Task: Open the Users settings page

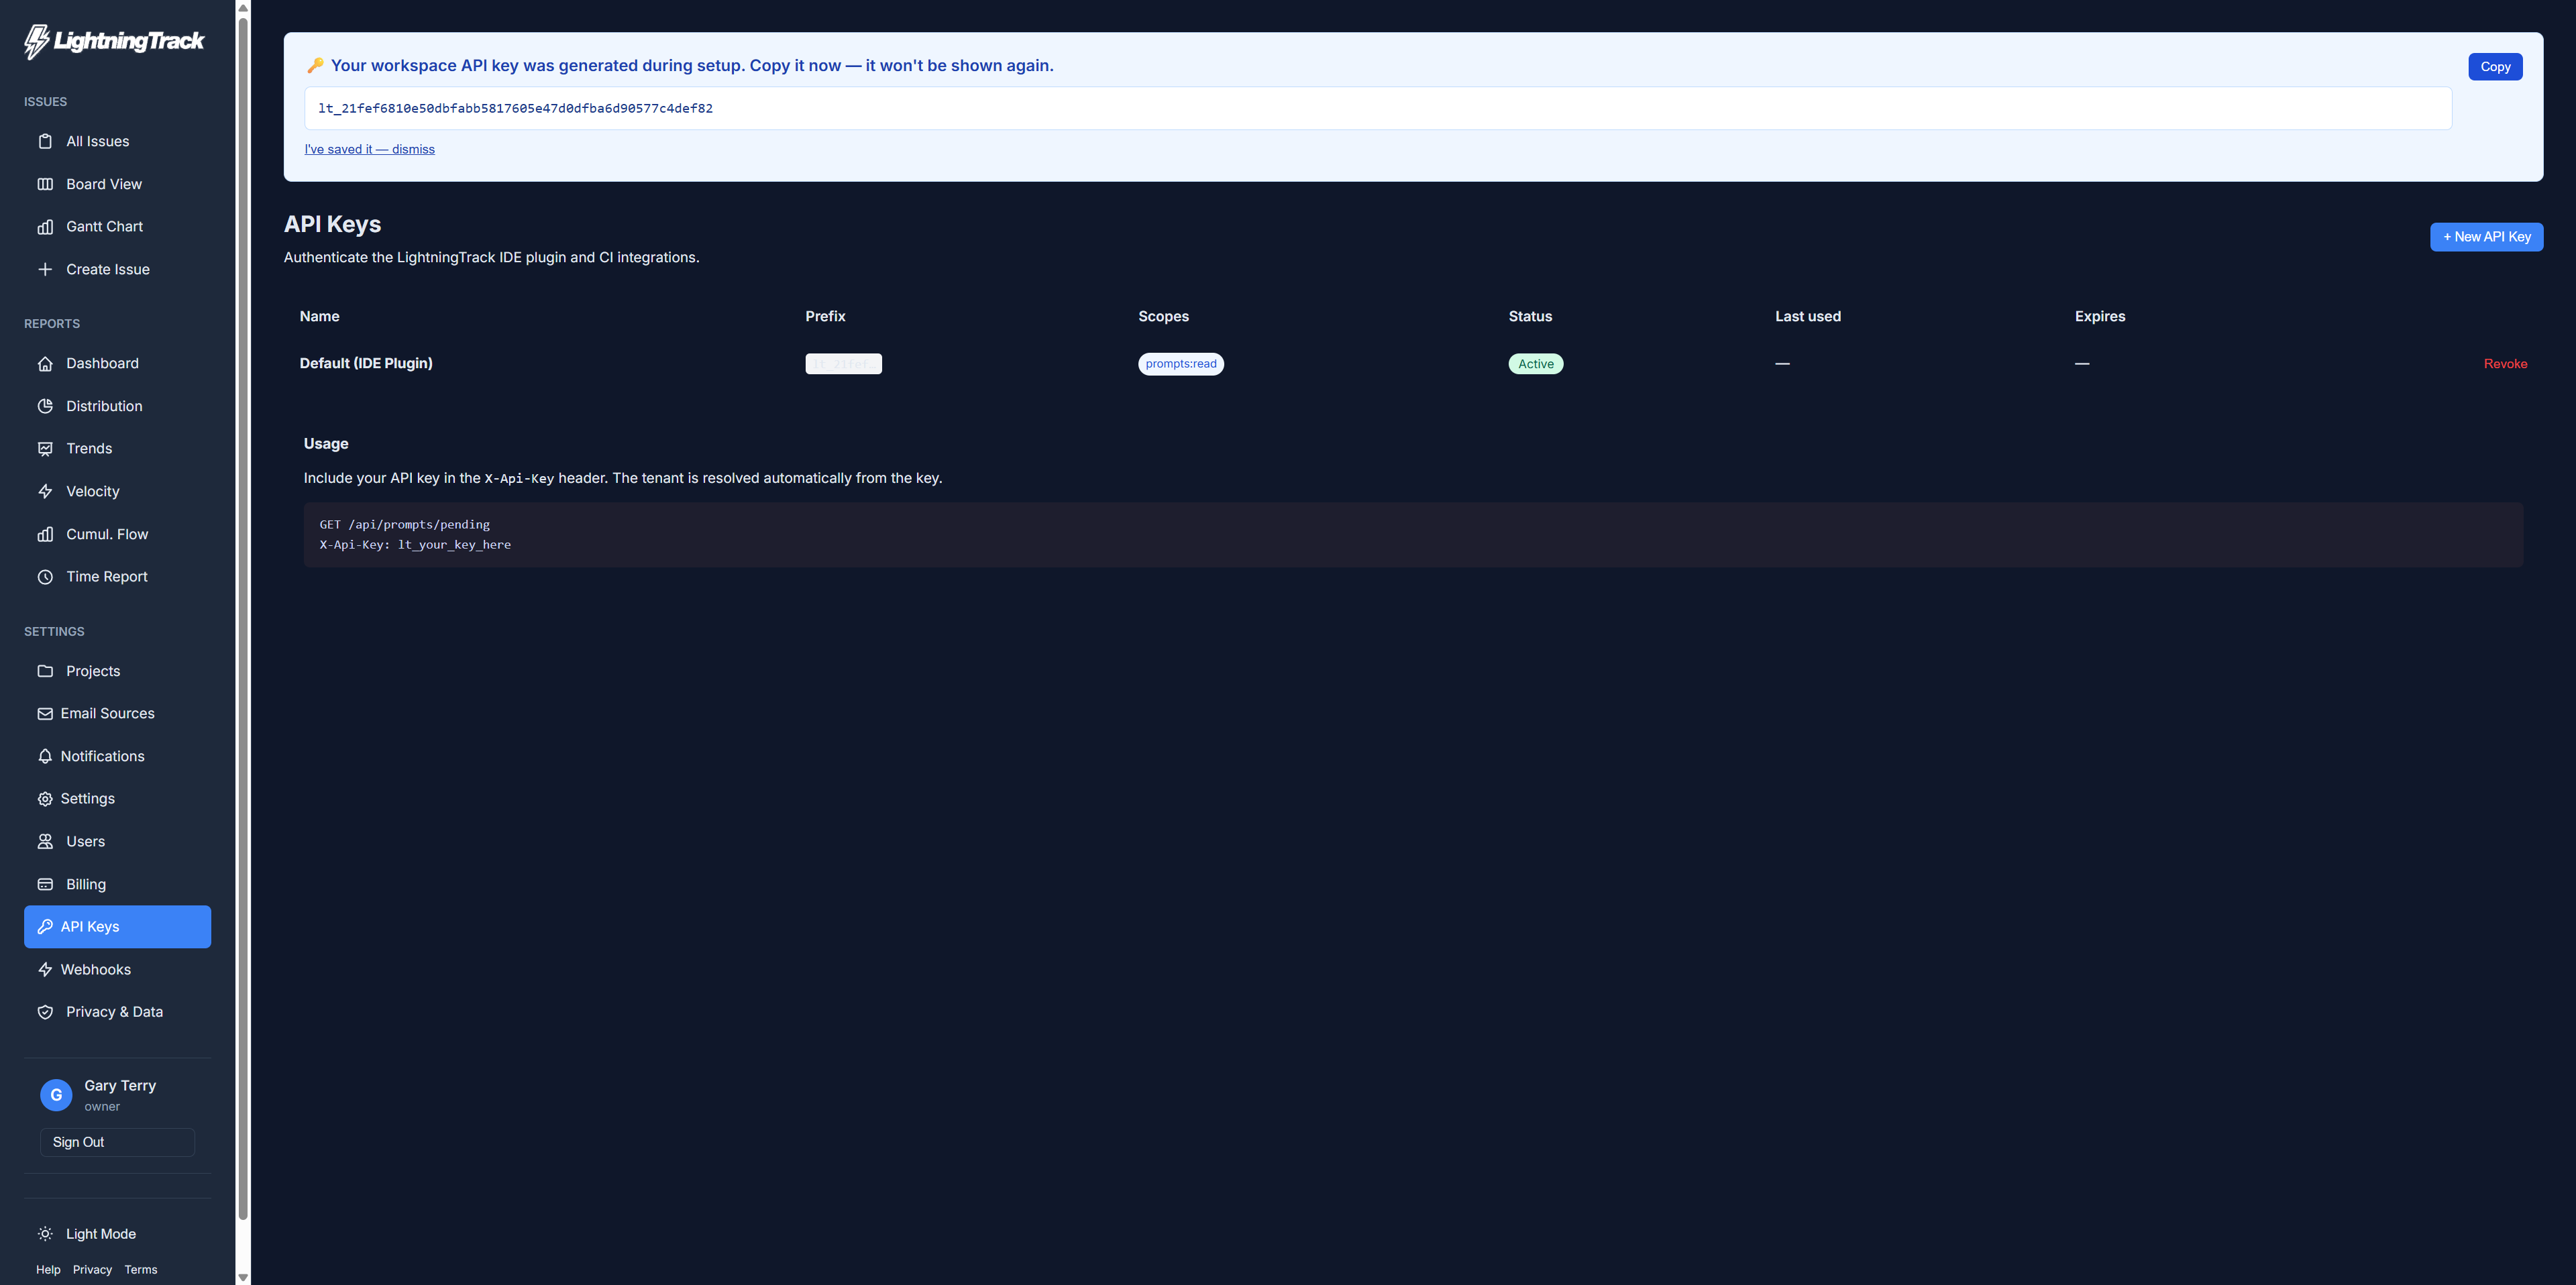Action: tap(85, 841)
